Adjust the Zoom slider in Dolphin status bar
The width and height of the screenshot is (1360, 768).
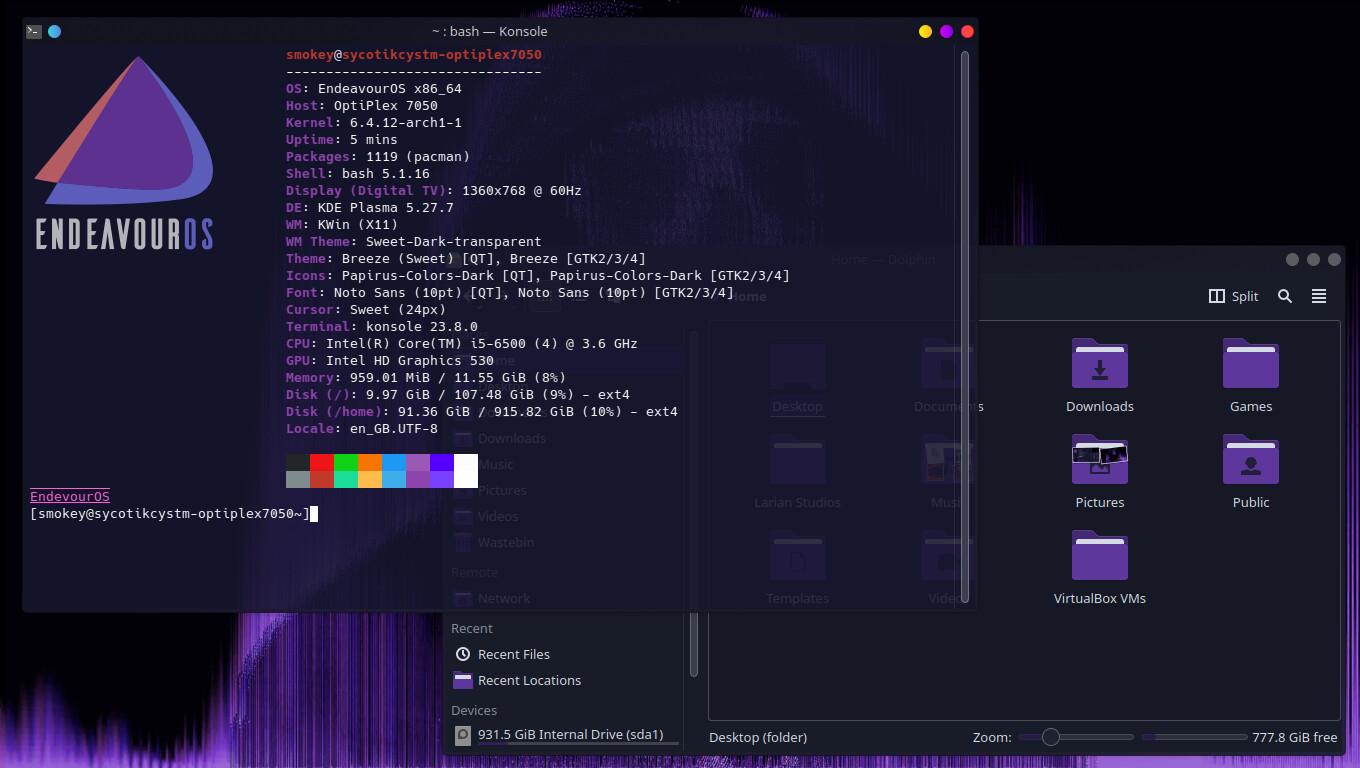point(1076,737)
